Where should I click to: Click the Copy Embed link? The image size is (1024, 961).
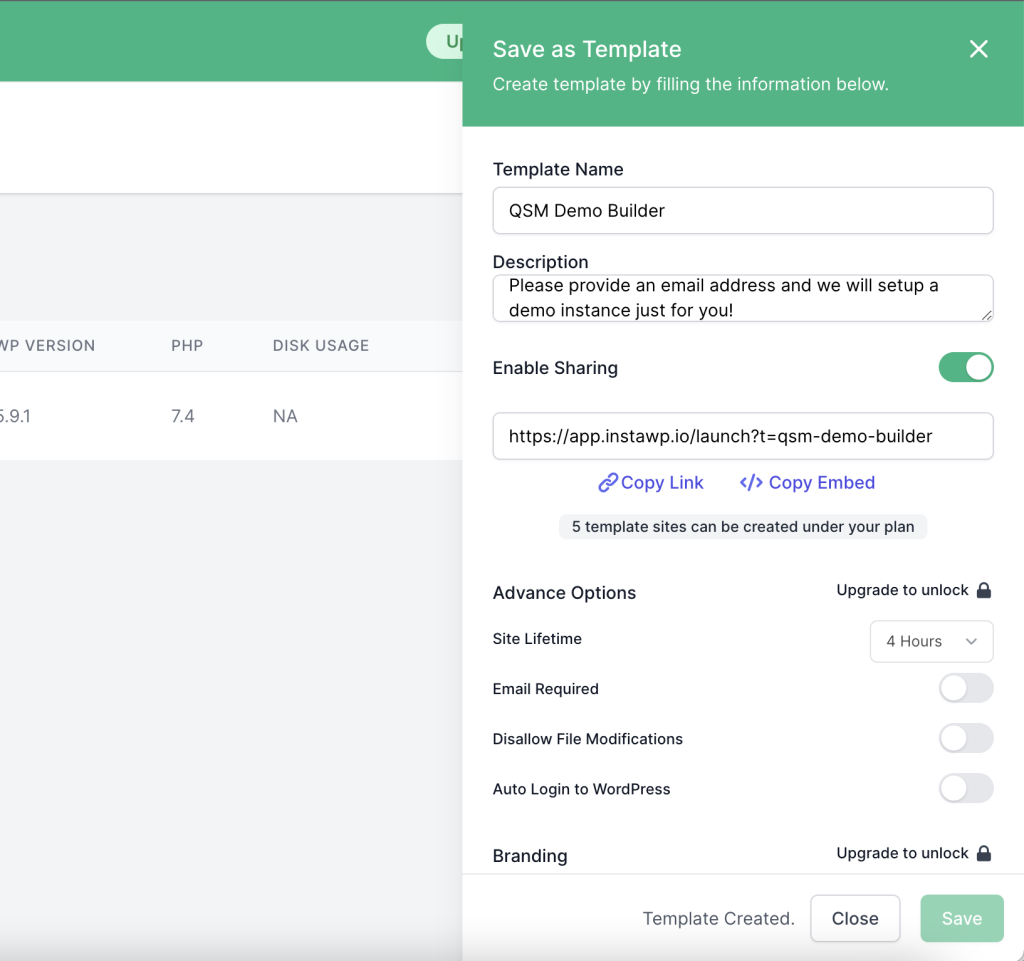pos(807,482)
